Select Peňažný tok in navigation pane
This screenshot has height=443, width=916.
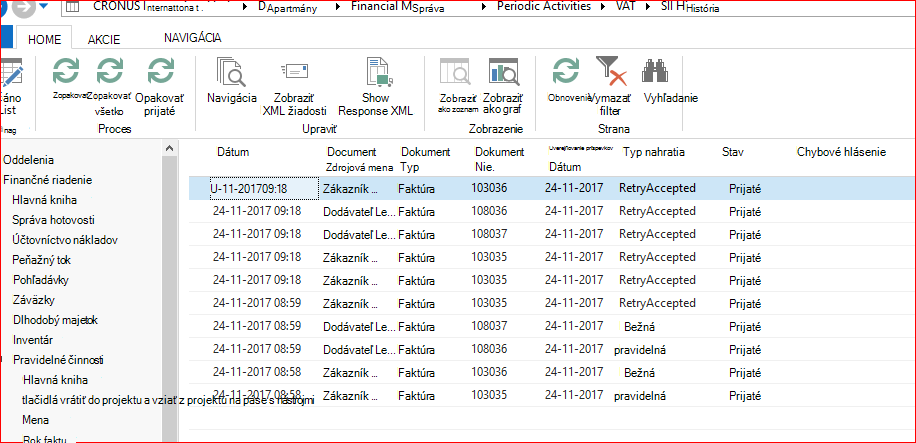42,259
